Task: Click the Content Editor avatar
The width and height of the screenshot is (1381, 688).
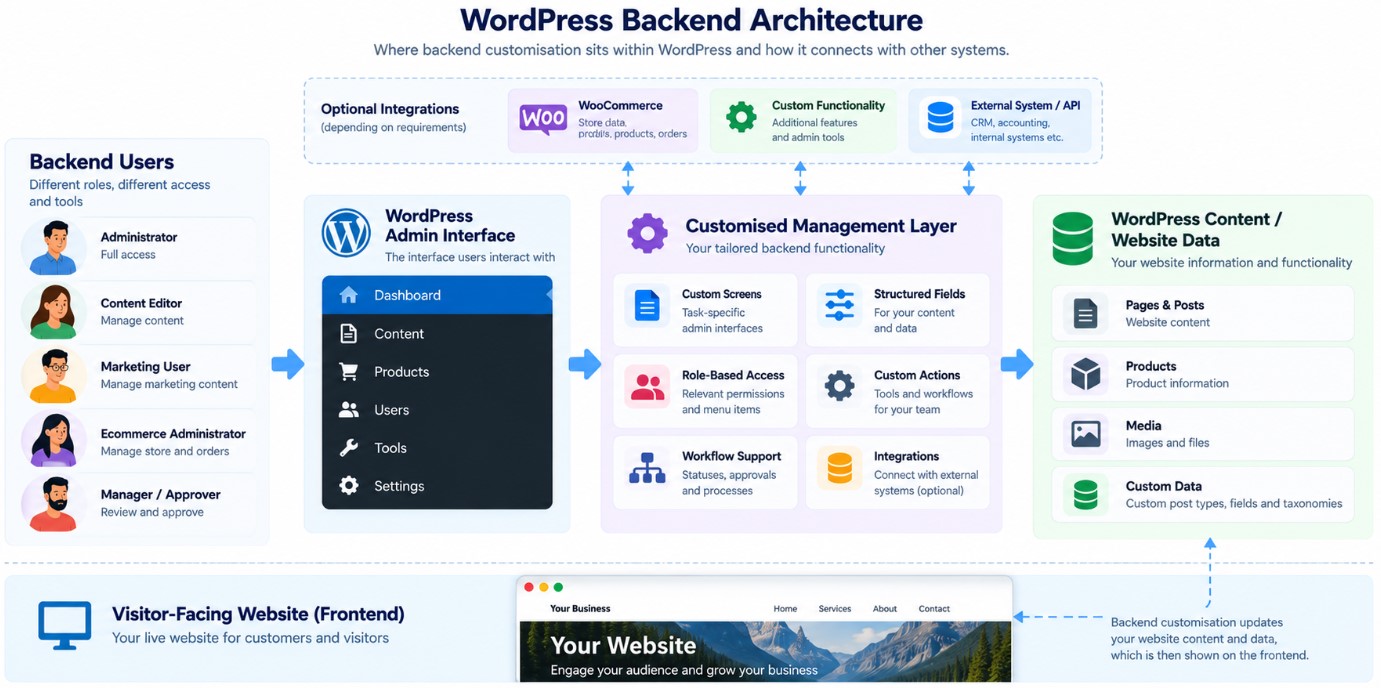Action: [x=53, y=311]
